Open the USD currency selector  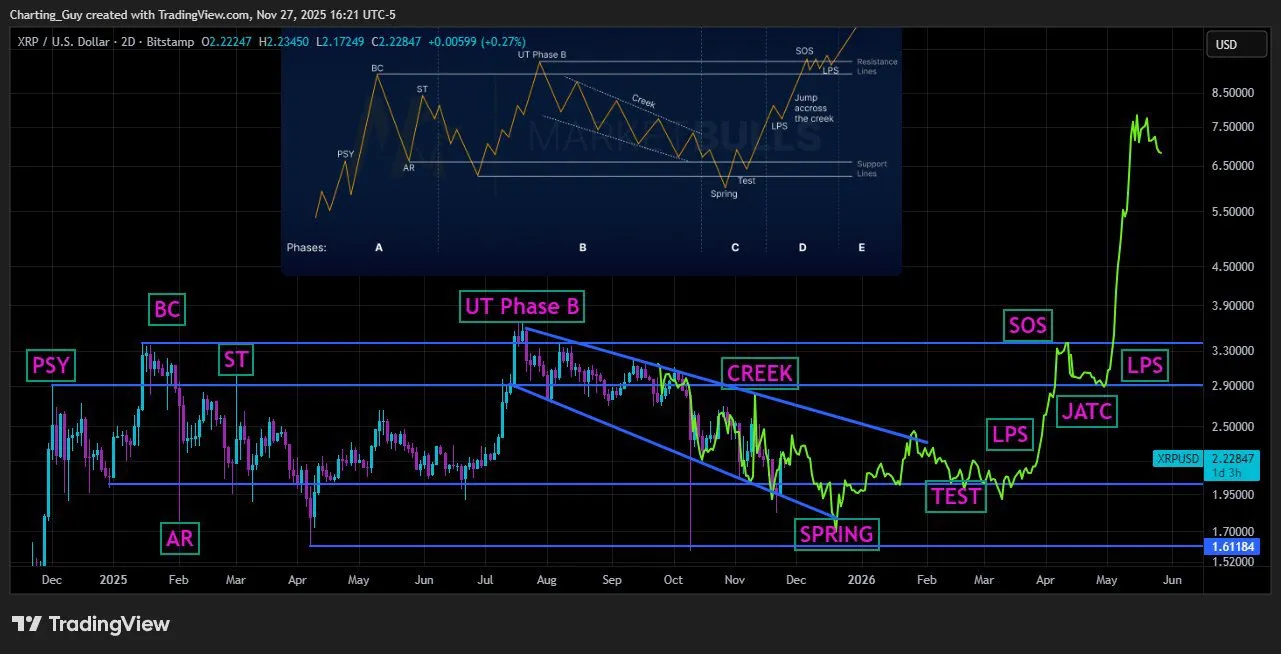(1236, 44)
